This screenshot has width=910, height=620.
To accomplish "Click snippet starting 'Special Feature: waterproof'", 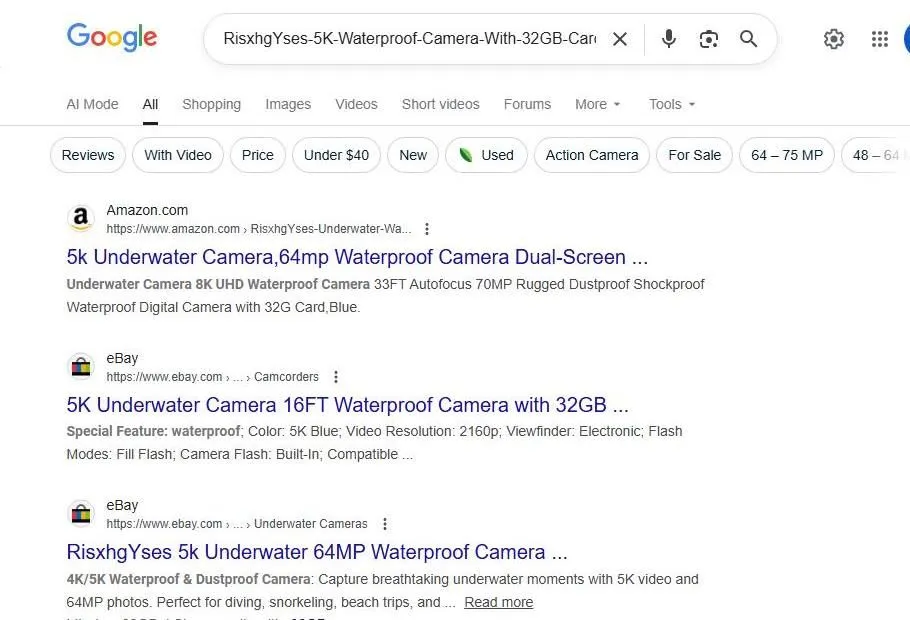I will [374, 442].
